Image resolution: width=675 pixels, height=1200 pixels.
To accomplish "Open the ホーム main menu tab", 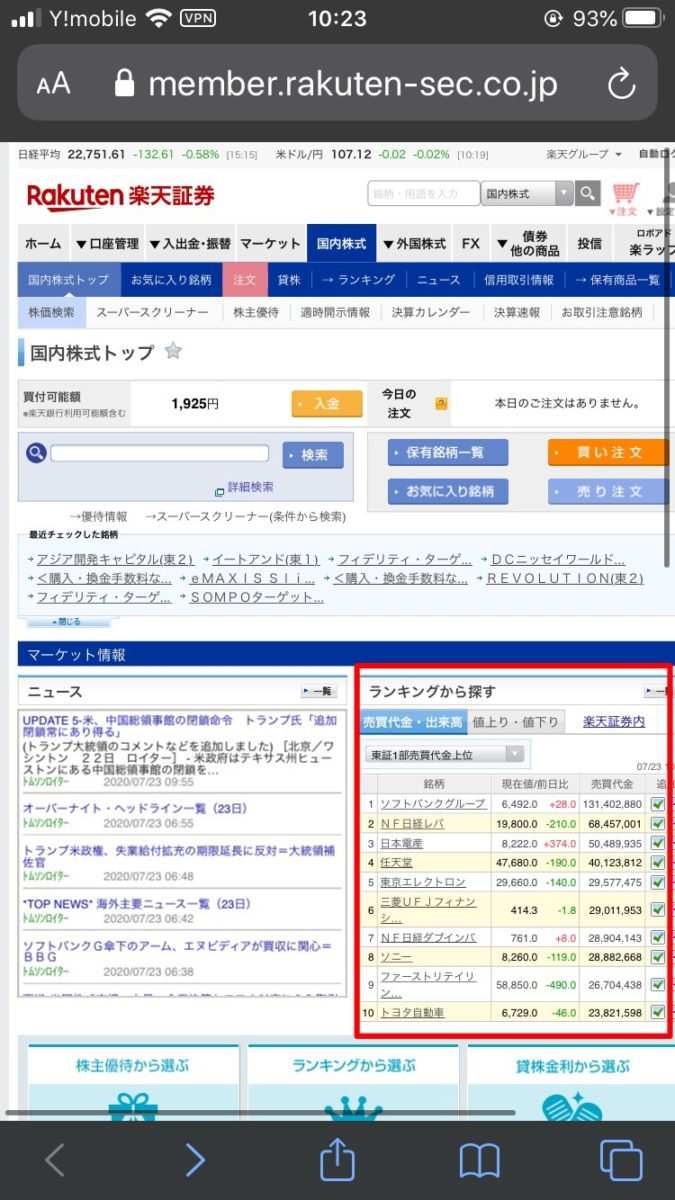I will (x=43, y=243).
